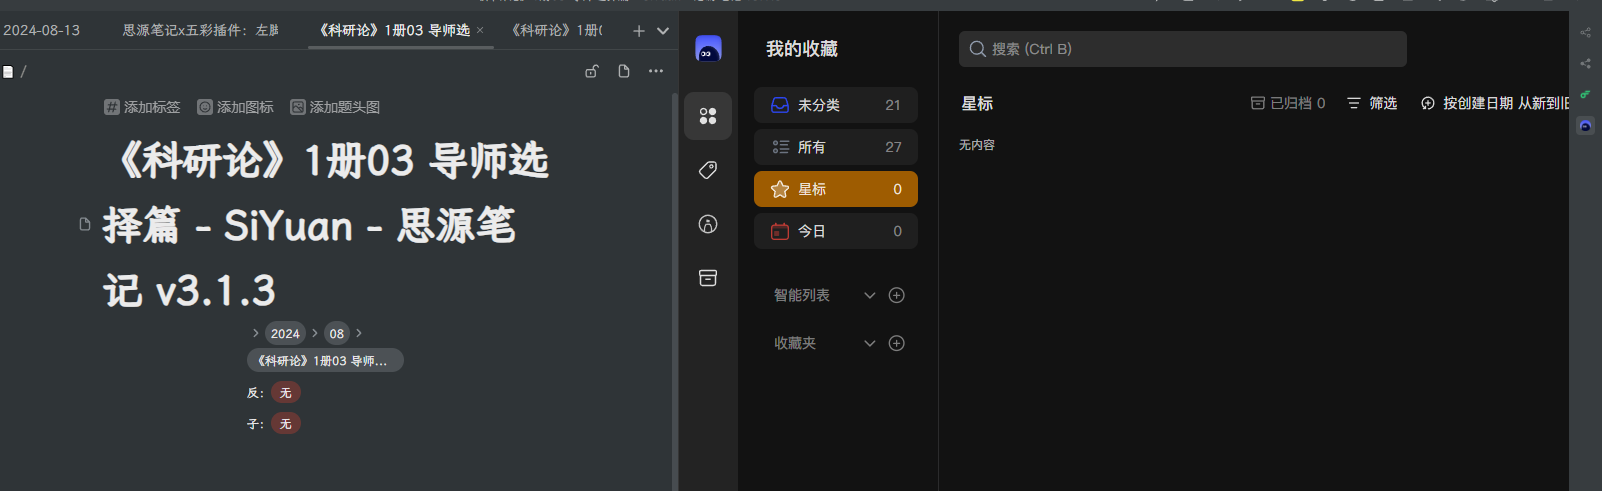Add a new 智能列表 with plus icon
This screenshot has width=1602, height=491.
[x=897, y=295]
